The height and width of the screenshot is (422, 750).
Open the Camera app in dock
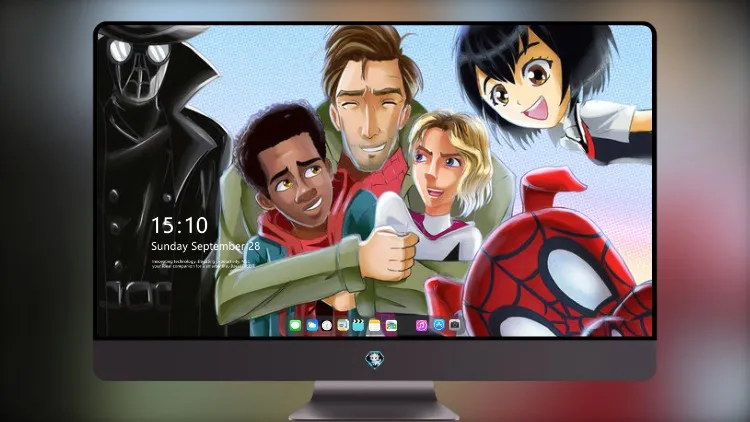tap(455, 325)
